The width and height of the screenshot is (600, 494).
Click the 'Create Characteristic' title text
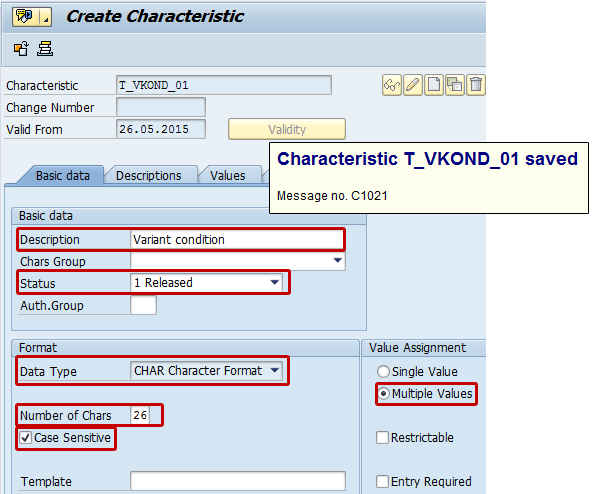[x=155, y=16]
